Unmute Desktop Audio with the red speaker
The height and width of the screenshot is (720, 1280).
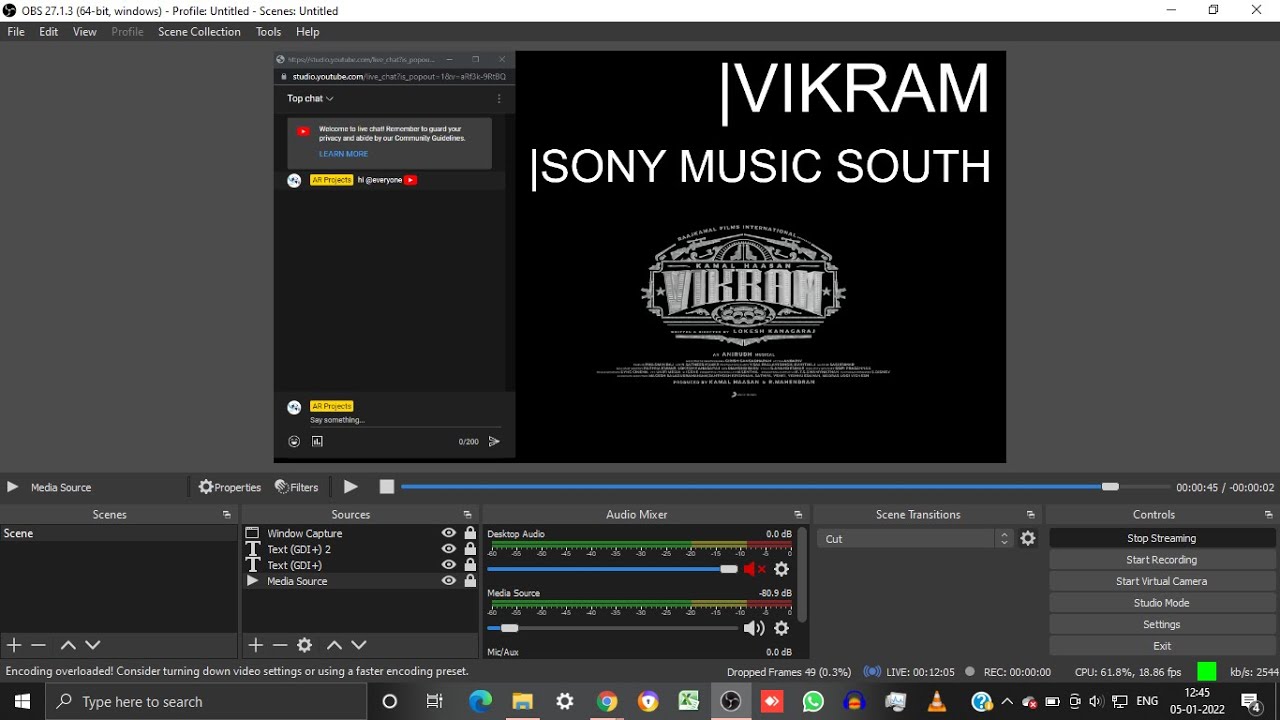[x=754, y=569]
